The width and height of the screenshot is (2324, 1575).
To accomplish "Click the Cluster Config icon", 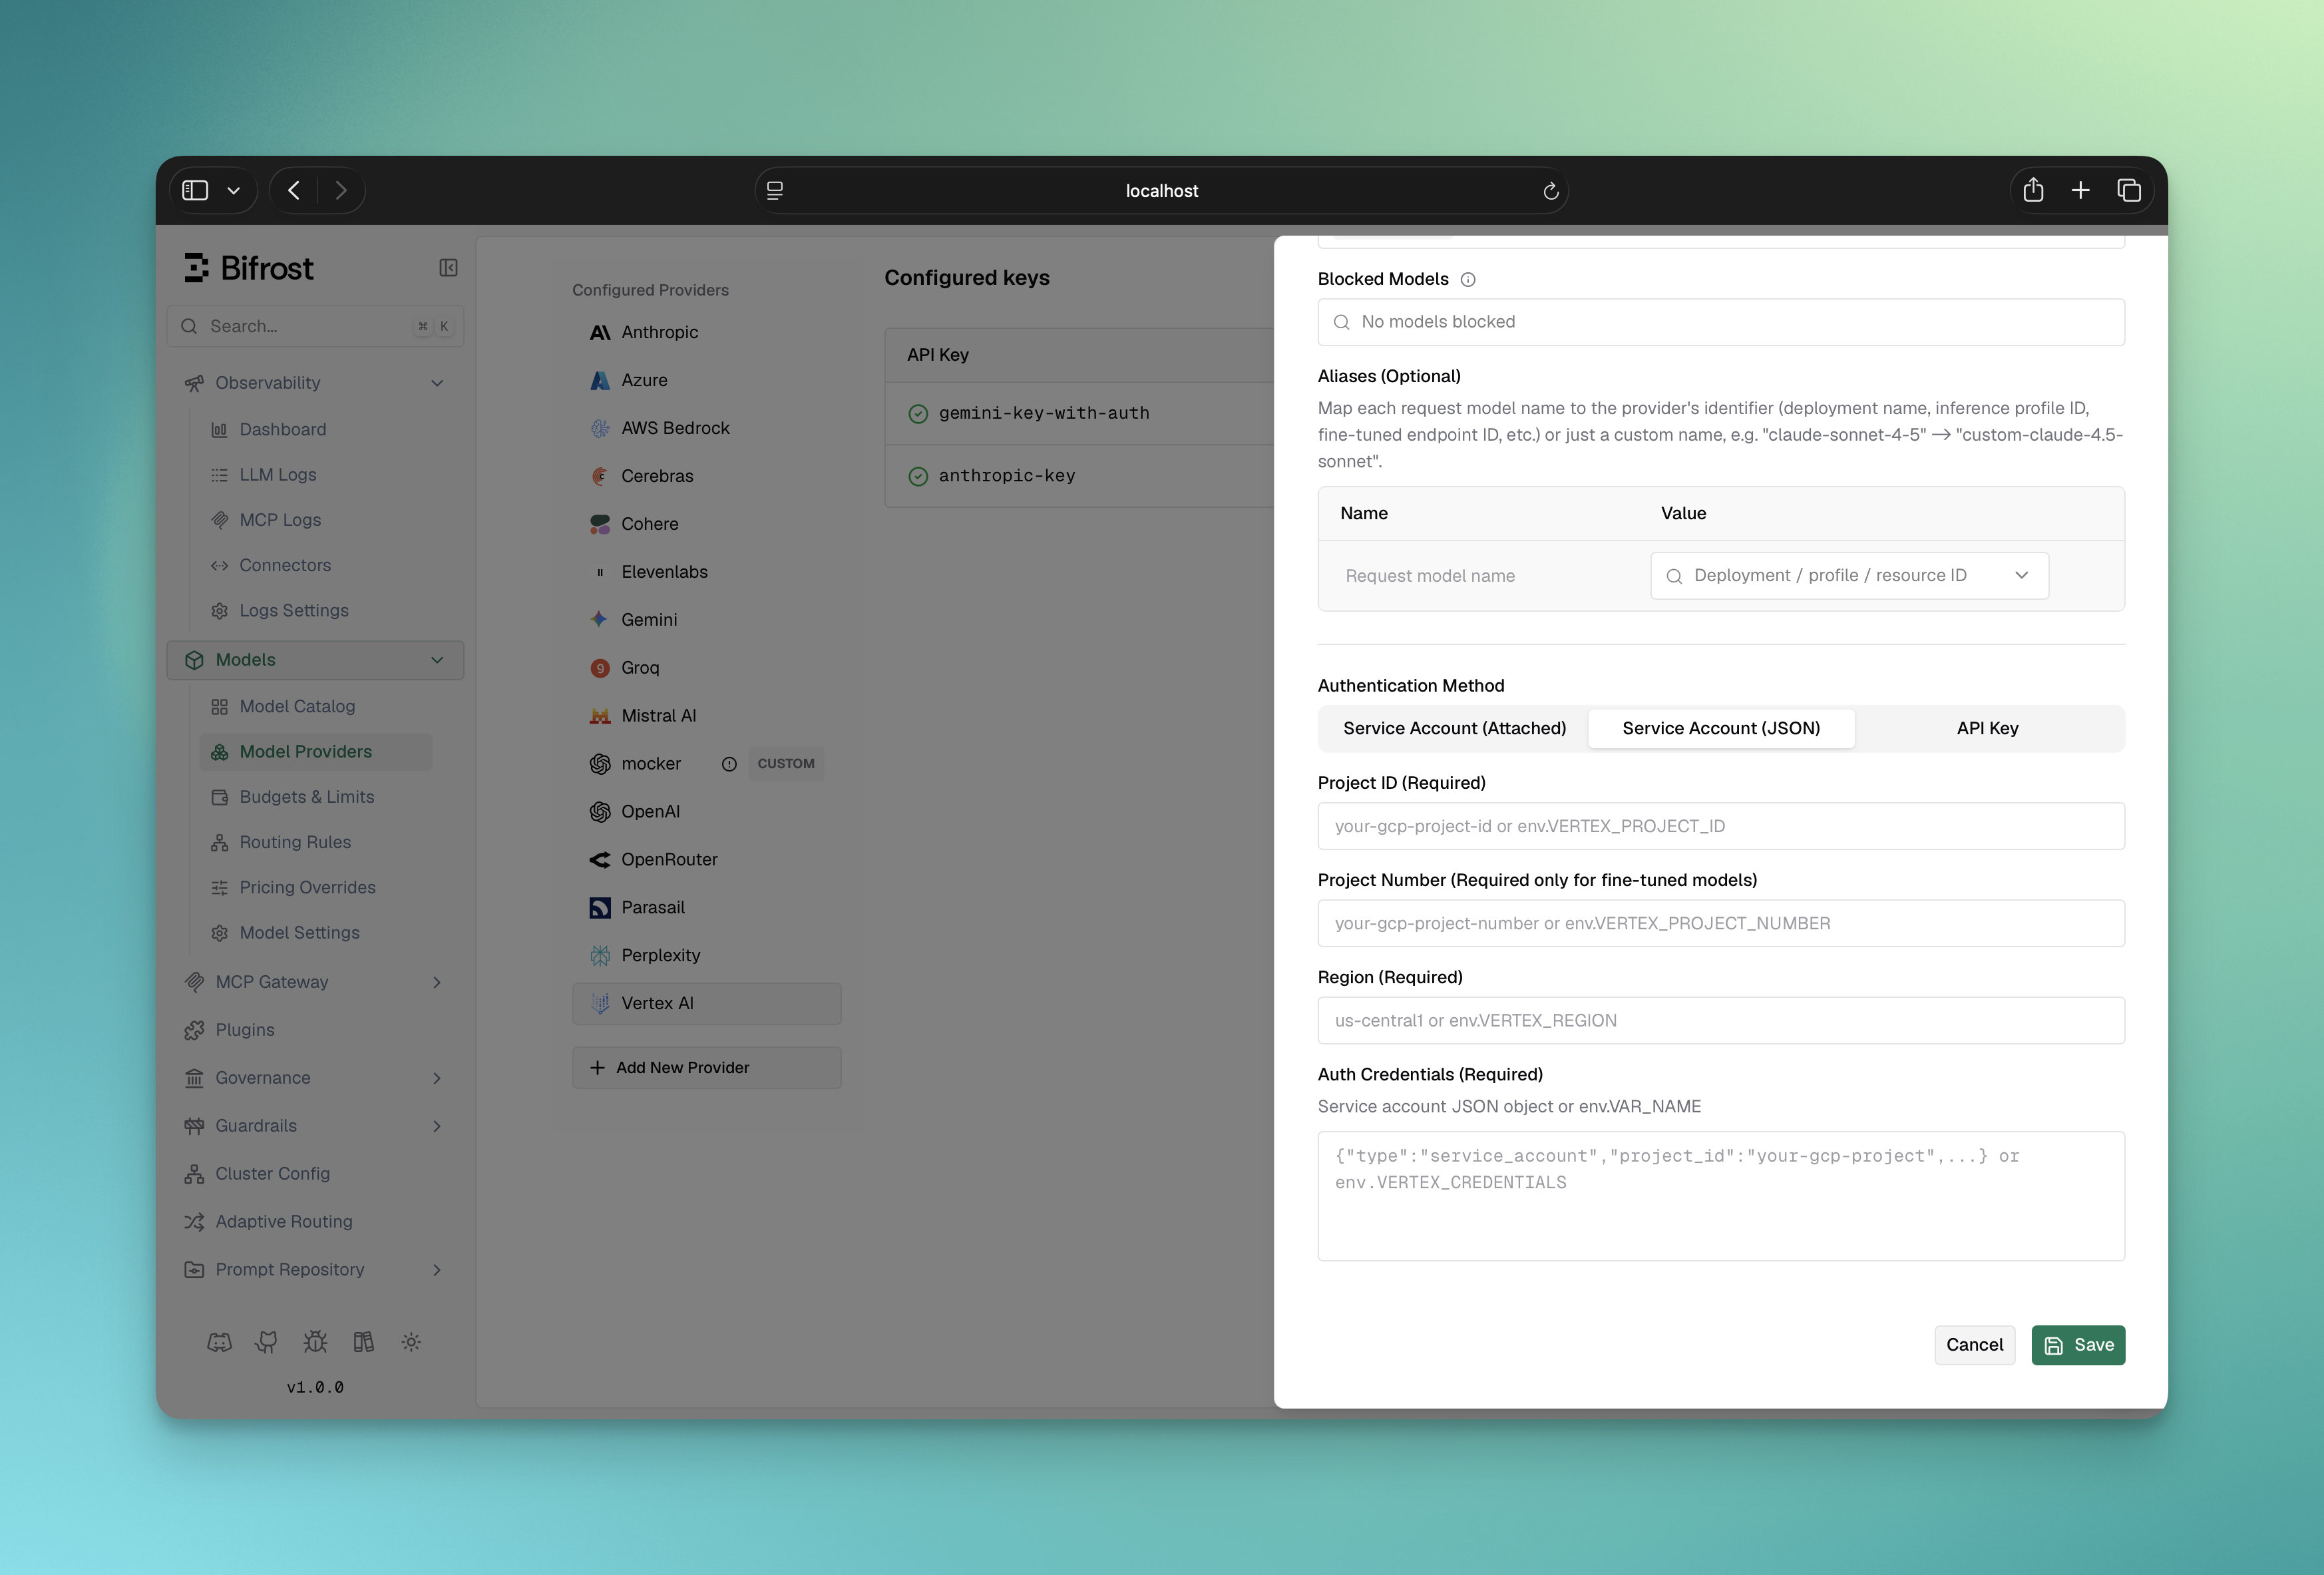I will (194, 1174).
